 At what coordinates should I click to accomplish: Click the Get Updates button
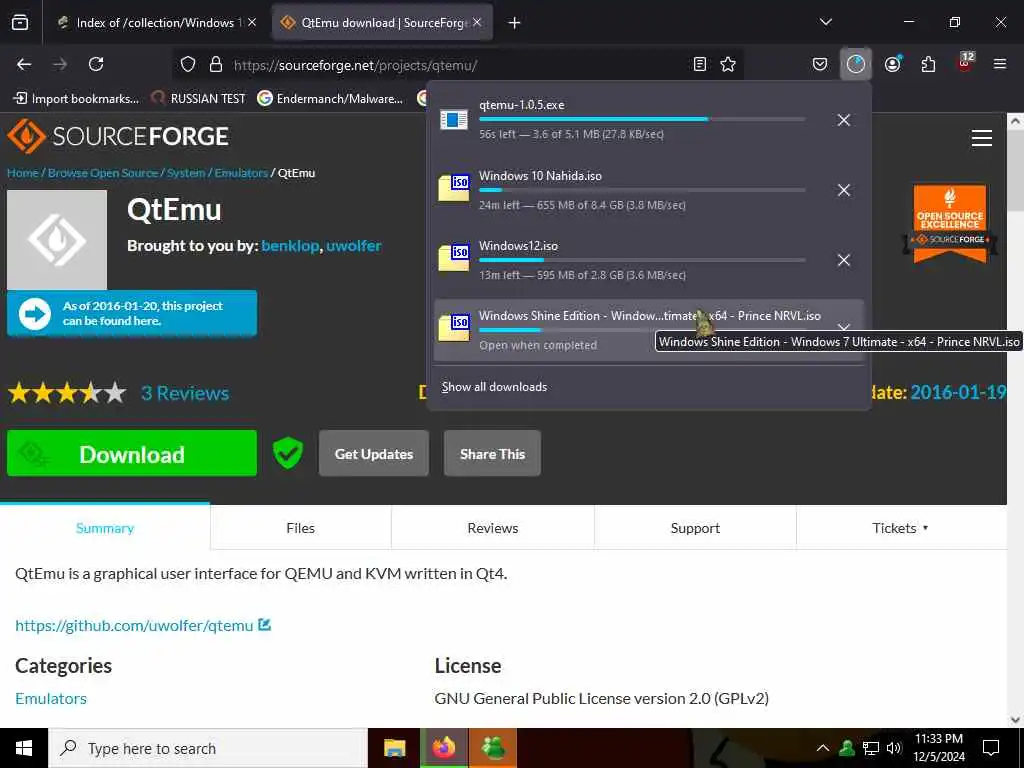click(374, 453)
